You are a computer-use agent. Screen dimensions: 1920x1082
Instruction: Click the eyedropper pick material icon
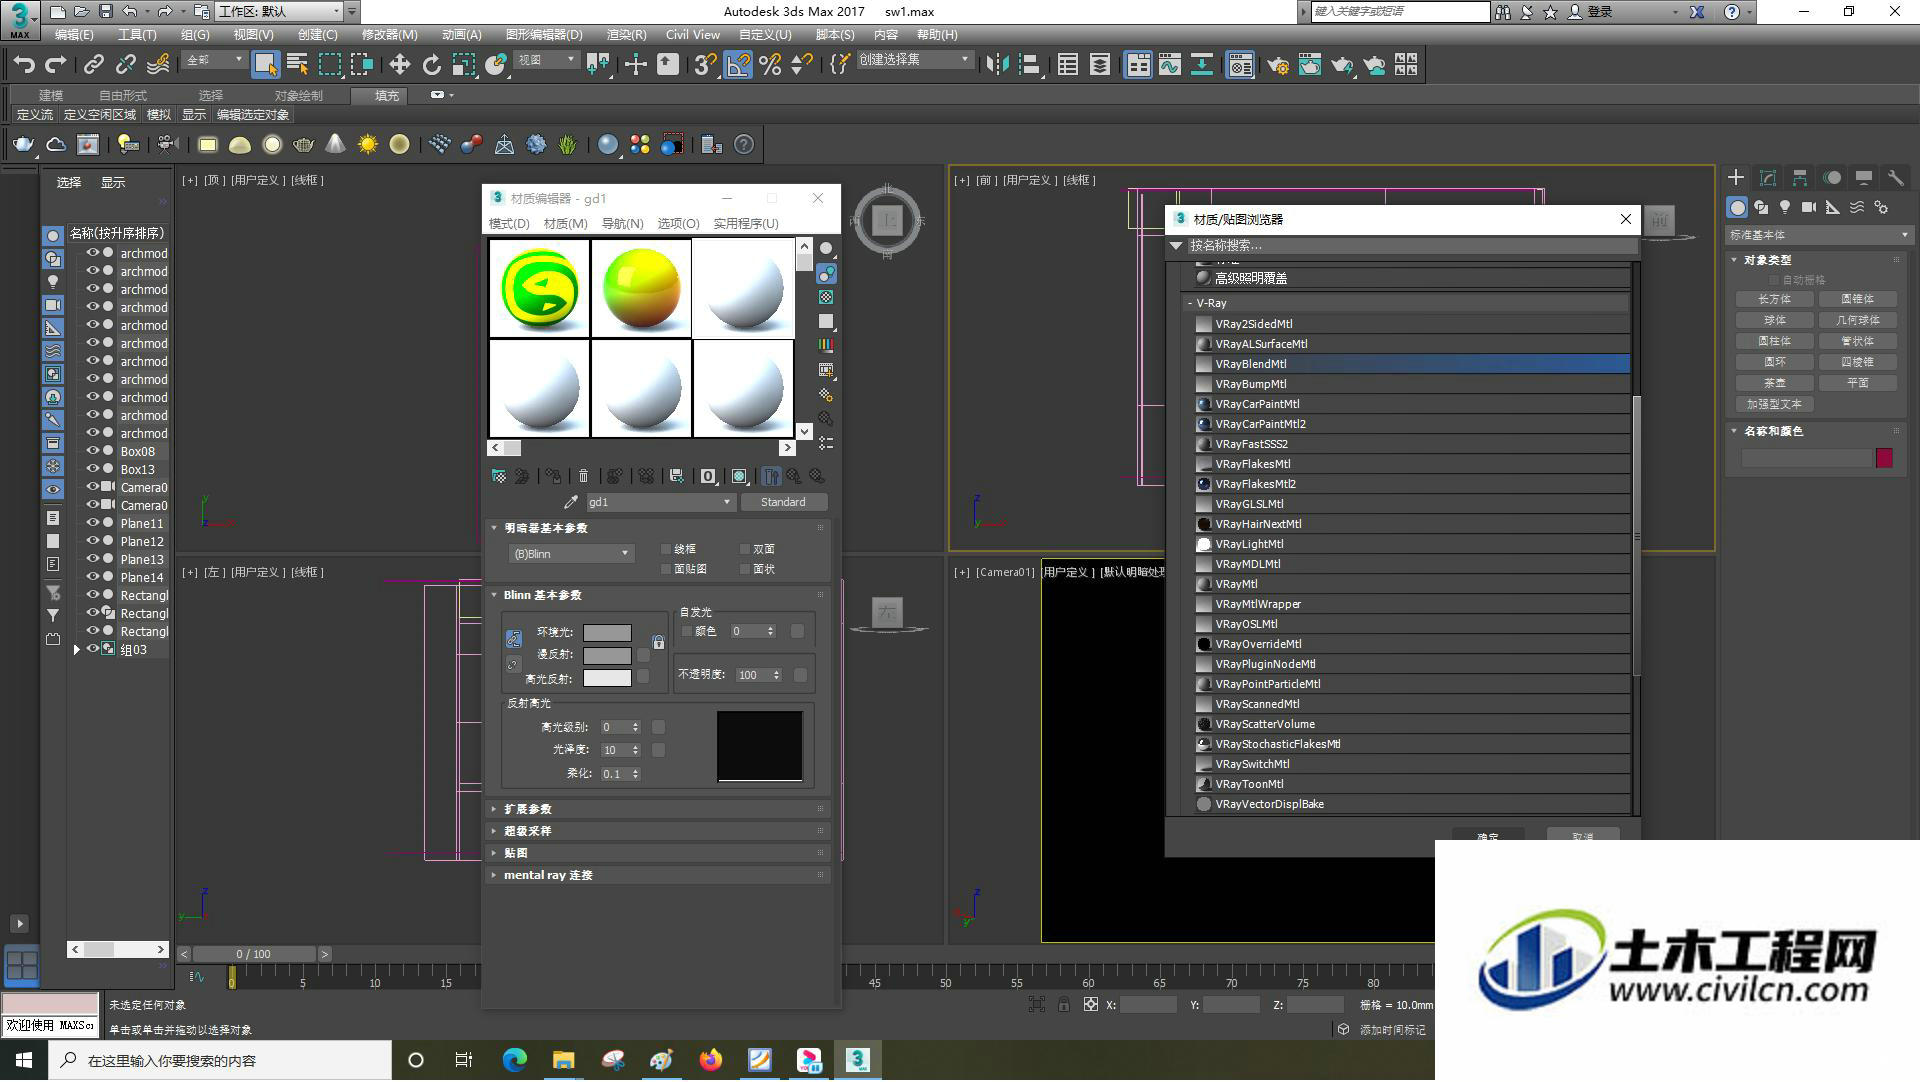click(571, 502)
